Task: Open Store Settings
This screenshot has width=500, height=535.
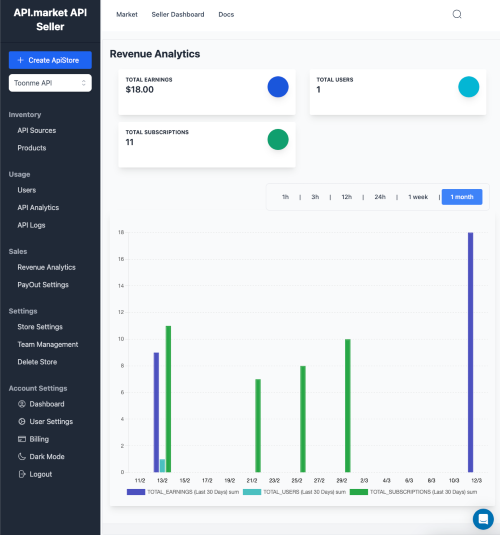Action: [x=40, y=327]
